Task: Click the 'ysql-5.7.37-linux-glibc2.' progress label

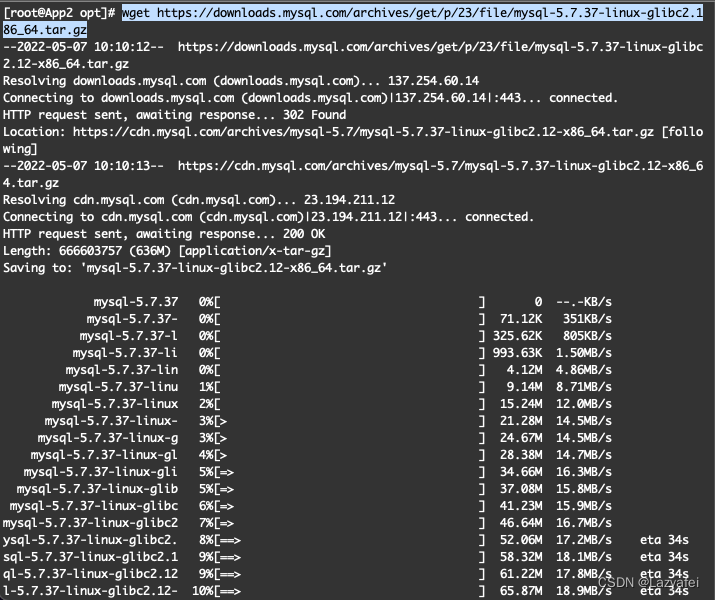Action: 90,540
